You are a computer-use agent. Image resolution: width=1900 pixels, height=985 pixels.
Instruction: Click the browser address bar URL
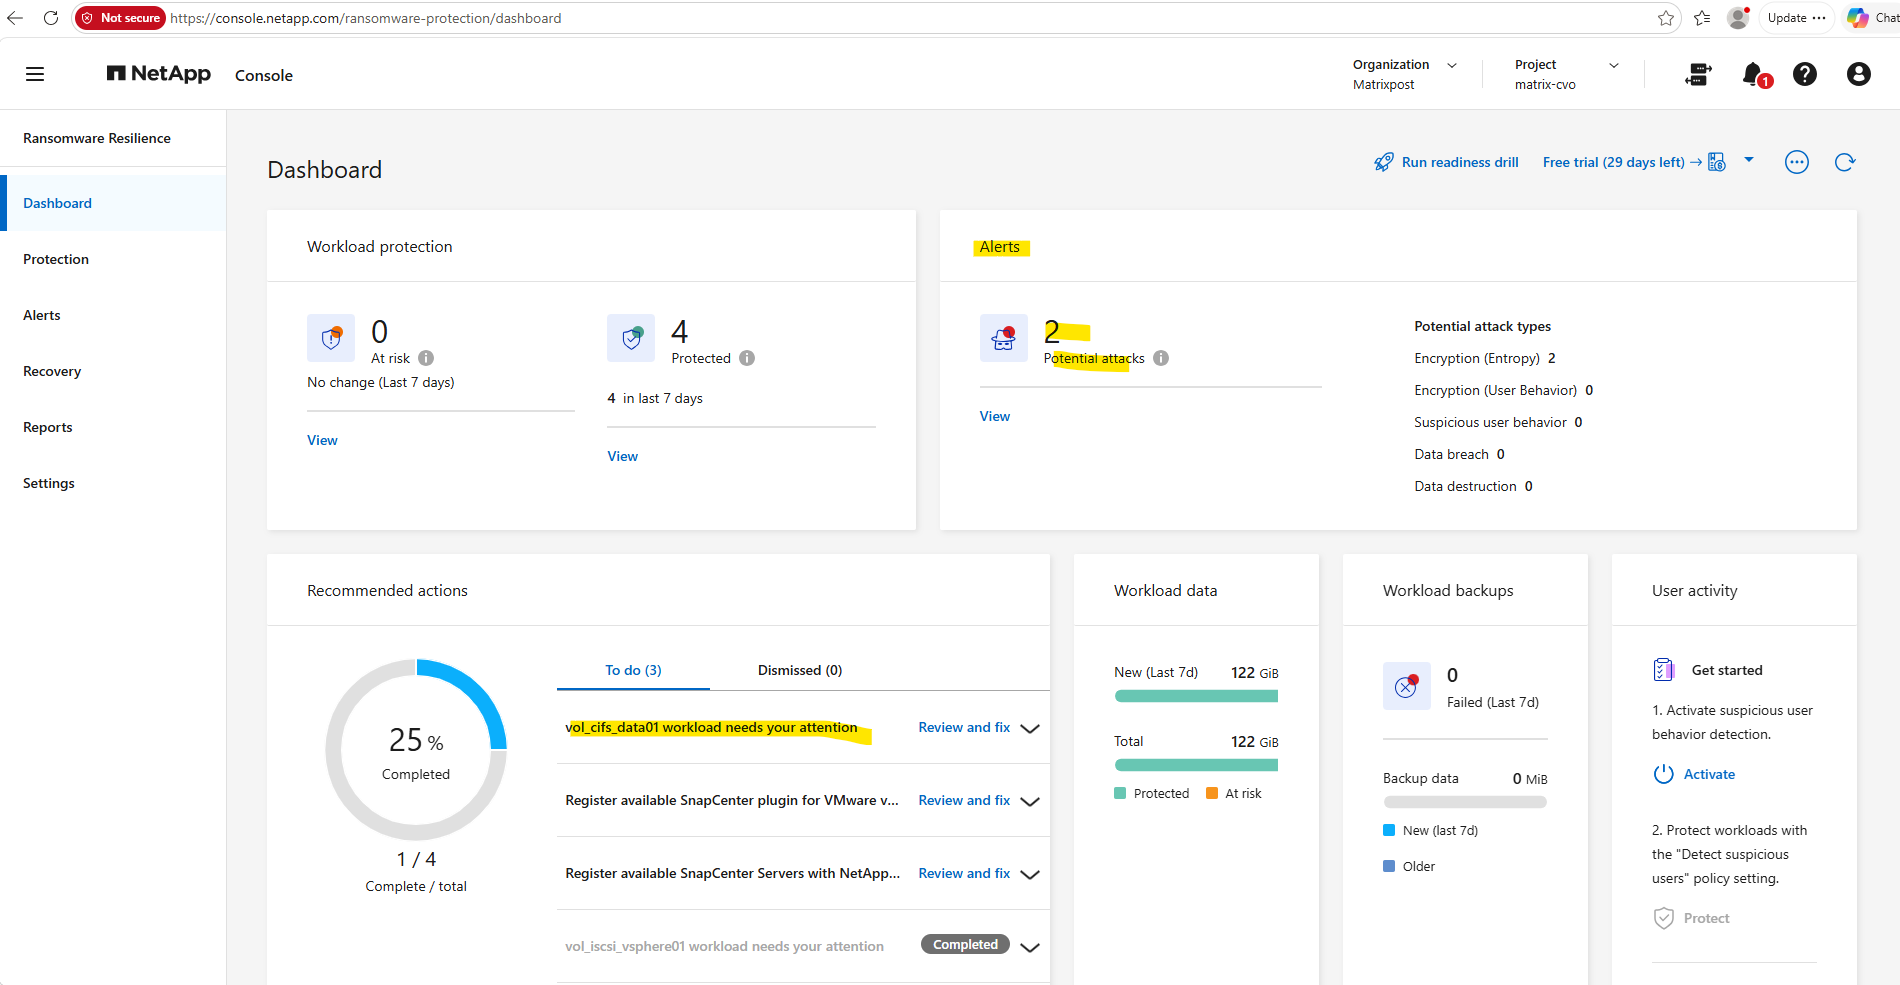(x=365, y=18)
